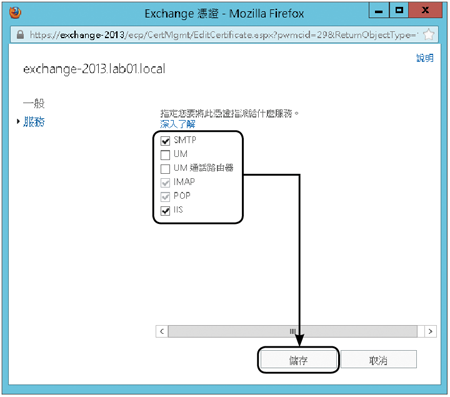Toggle the IMAP service checkbox
This screenshot has height=397, width=450.
165,183
